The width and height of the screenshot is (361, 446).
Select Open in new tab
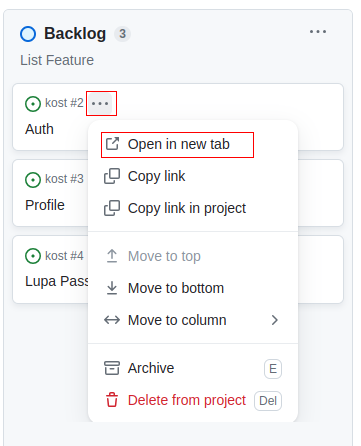point(177,145)
